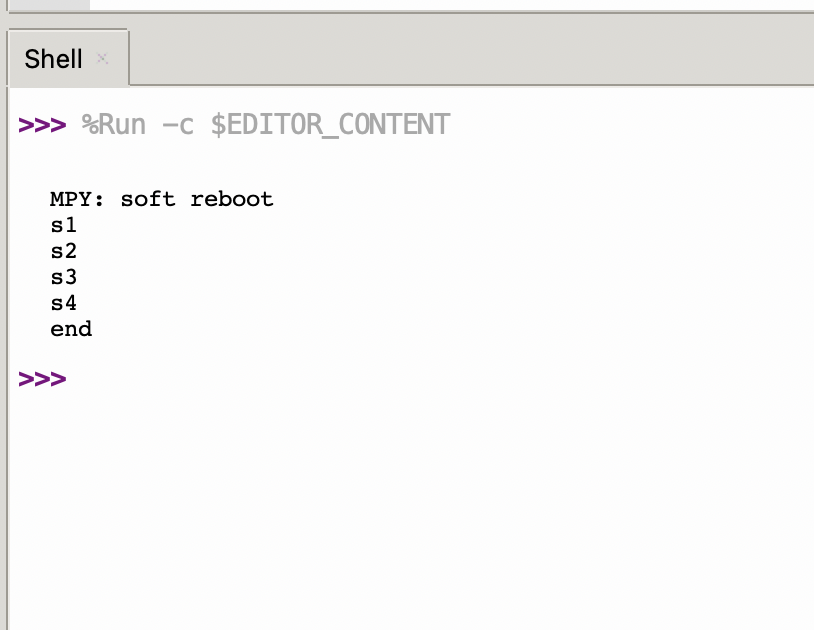
Task: Click the 'end' output line
Action: pos(71,328)
